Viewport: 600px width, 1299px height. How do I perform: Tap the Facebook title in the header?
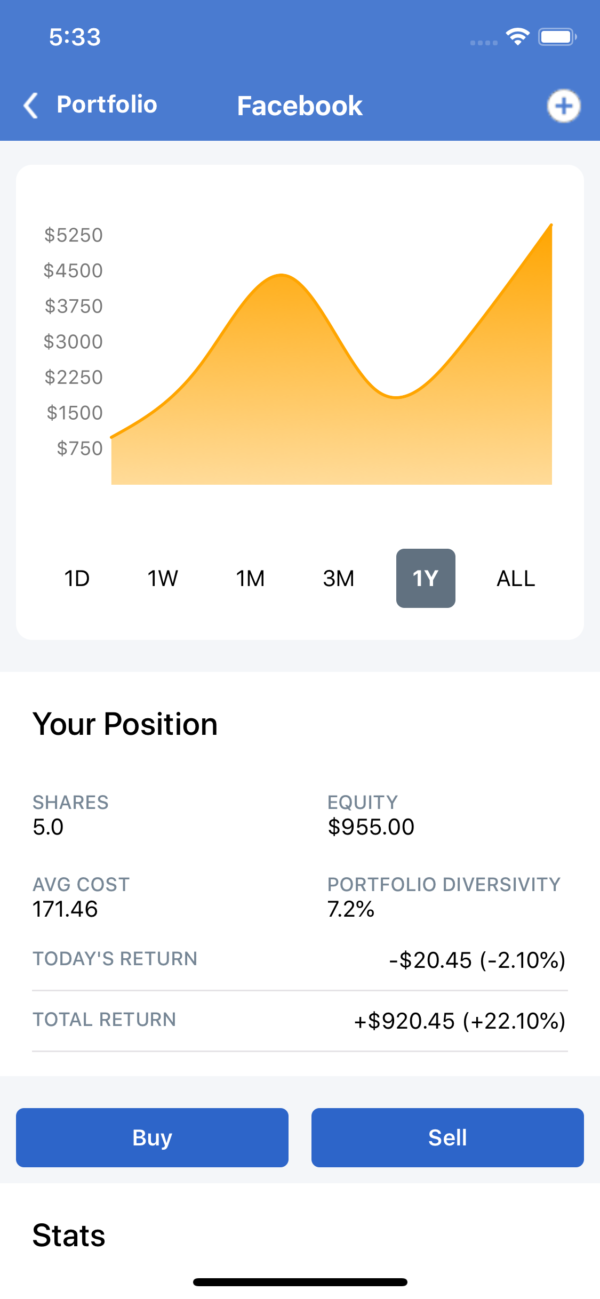pyautogui.click(x=299, y=105)
